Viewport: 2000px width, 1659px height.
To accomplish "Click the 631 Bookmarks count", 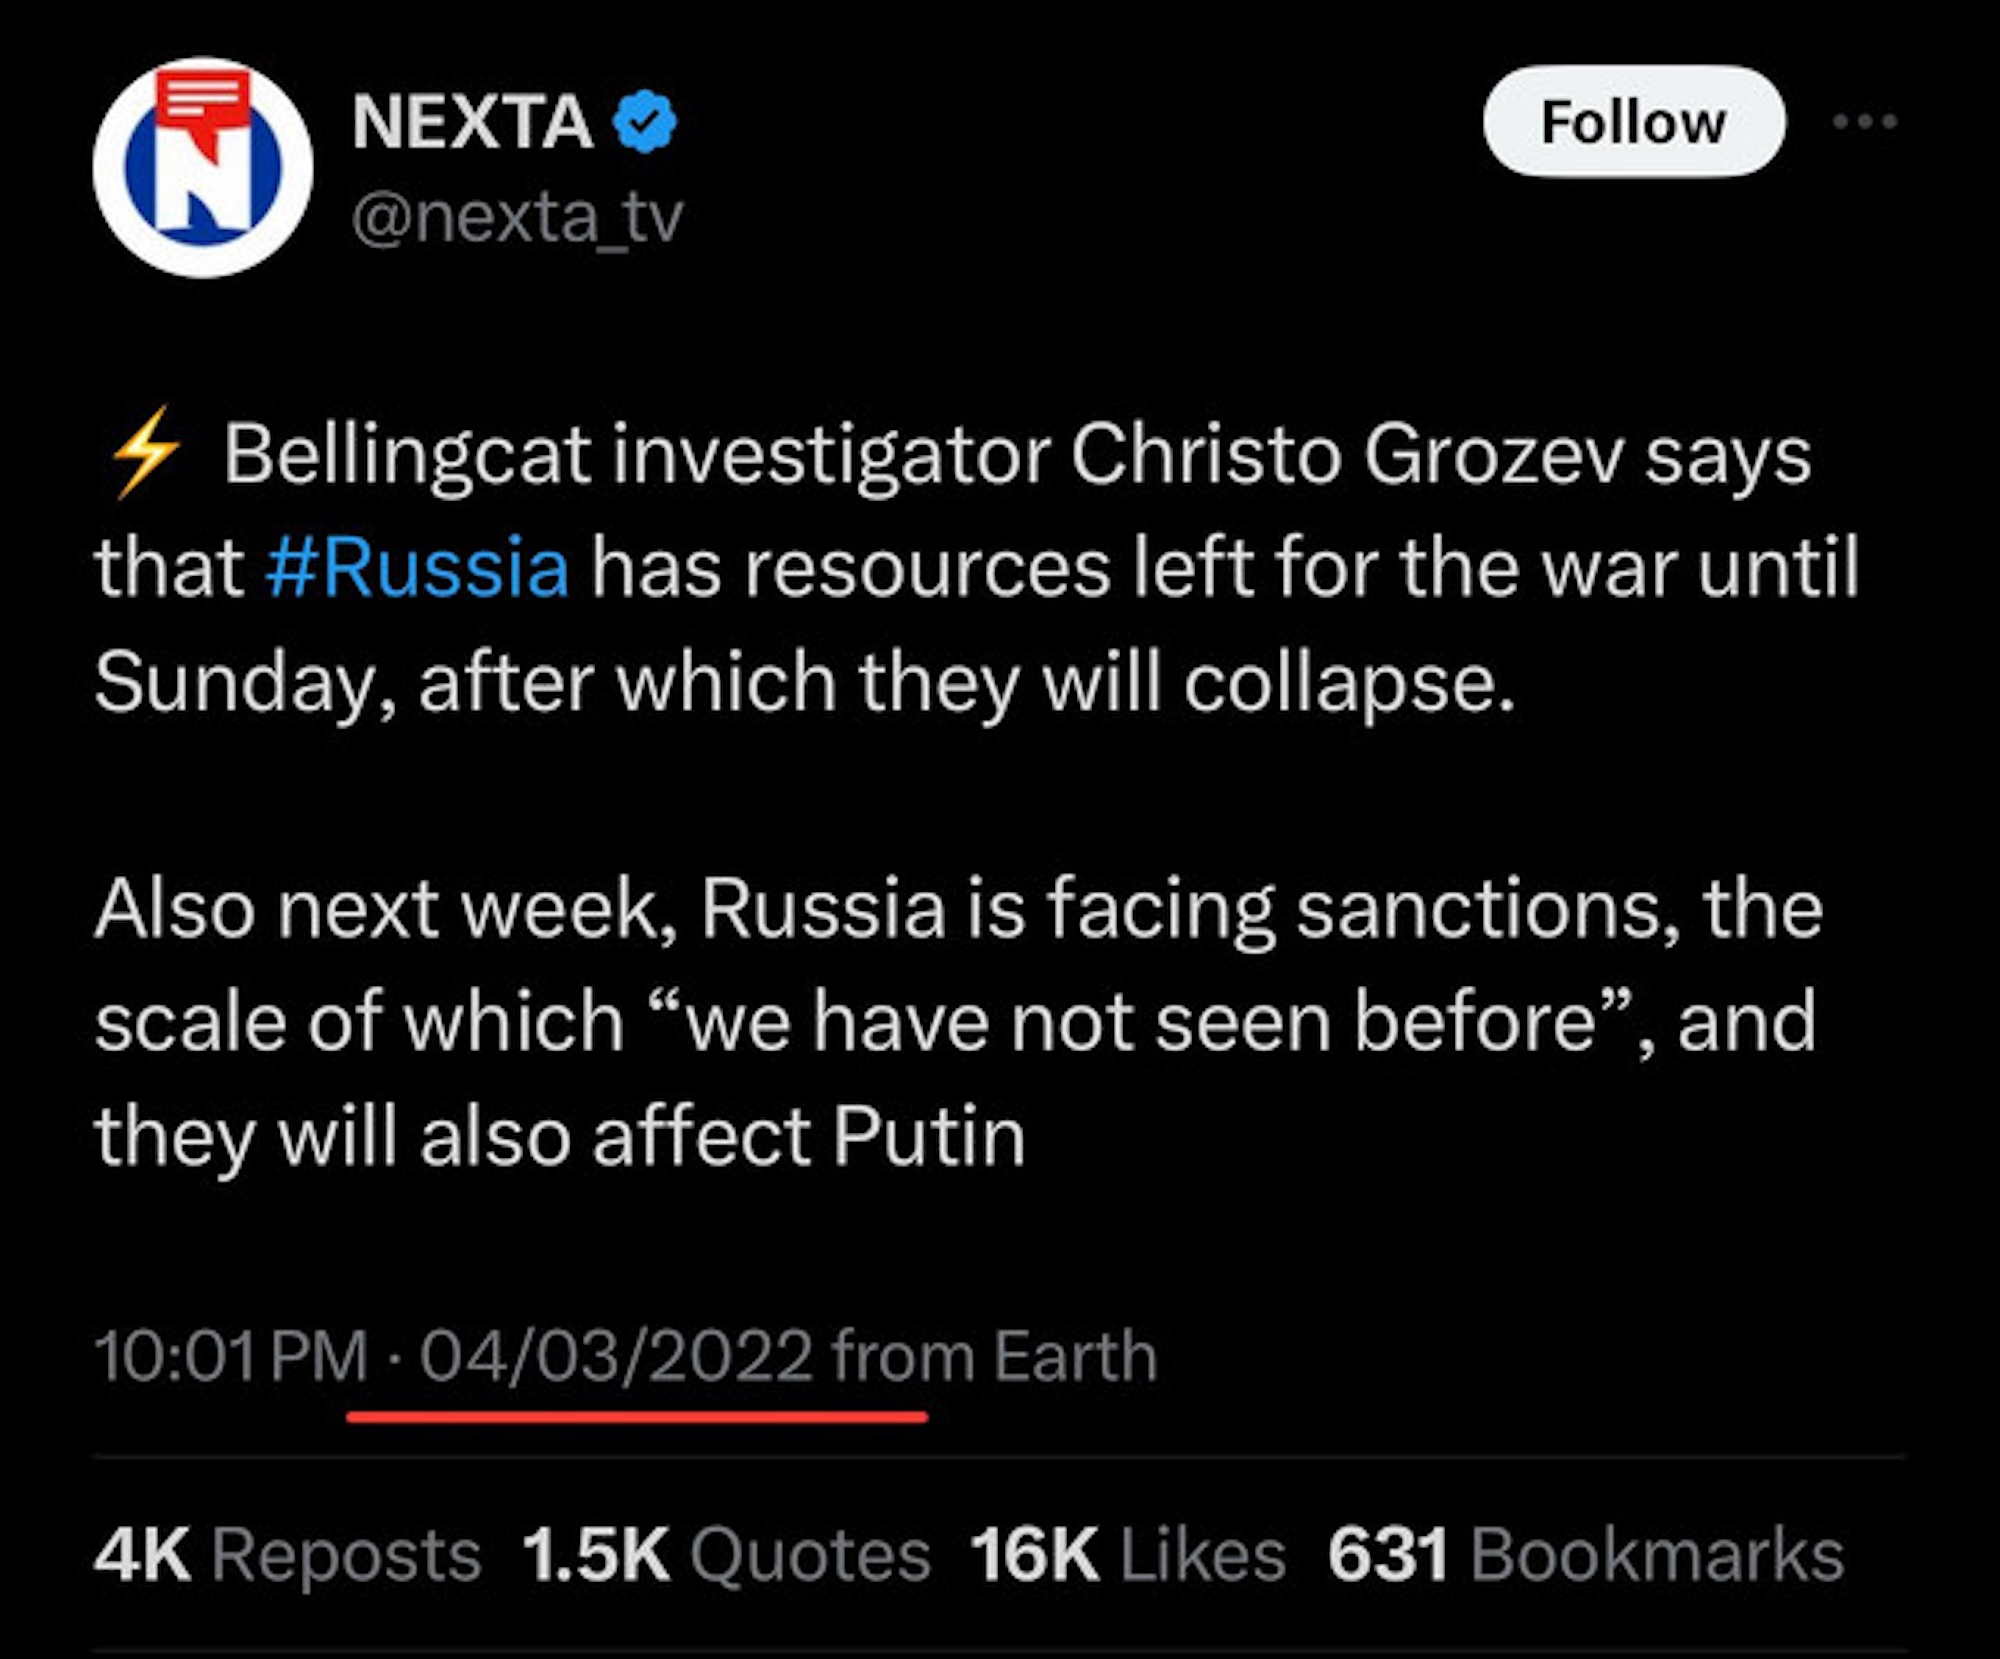I will pyautogui.click(x=1585, y=1555).
